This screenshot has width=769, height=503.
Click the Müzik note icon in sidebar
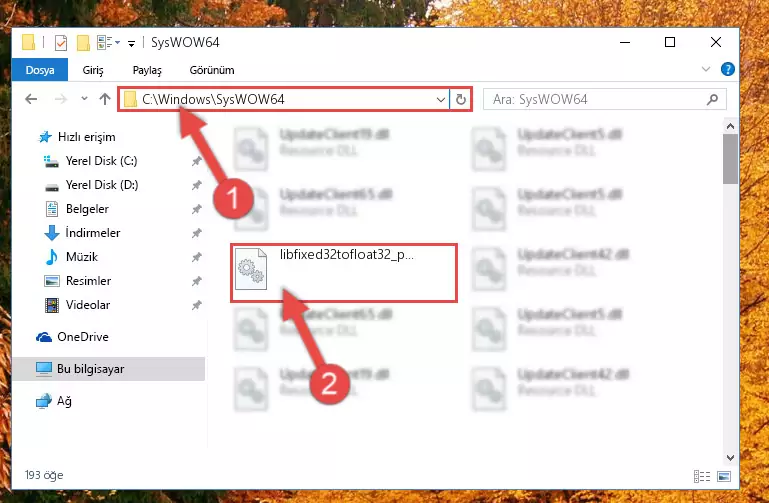[x=51, y=257]
